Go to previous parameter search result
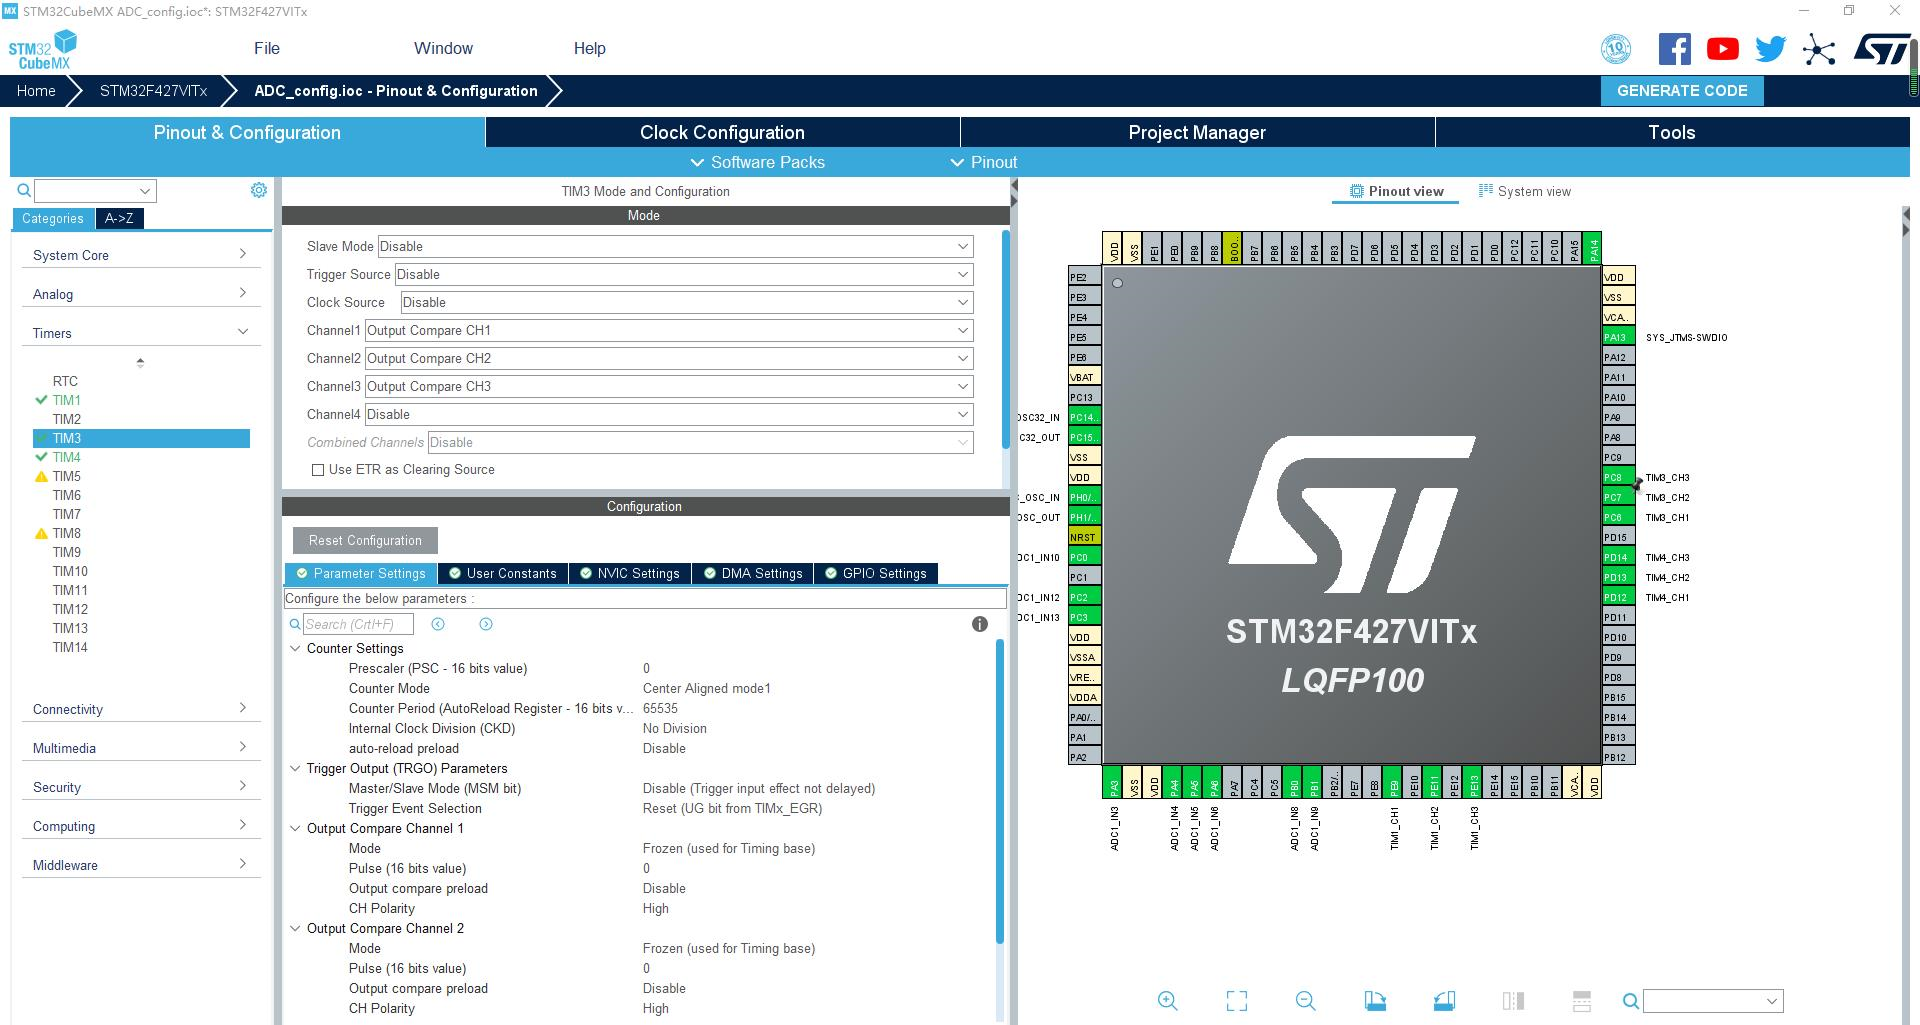 click(x=438, y=624)
